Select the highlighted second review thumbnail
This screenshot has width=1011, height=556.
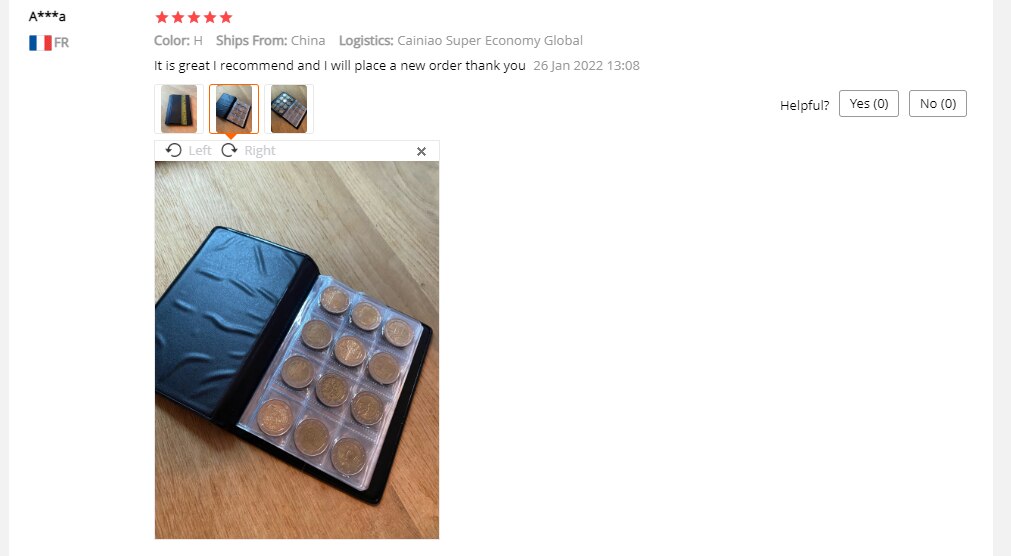point(233,109)
